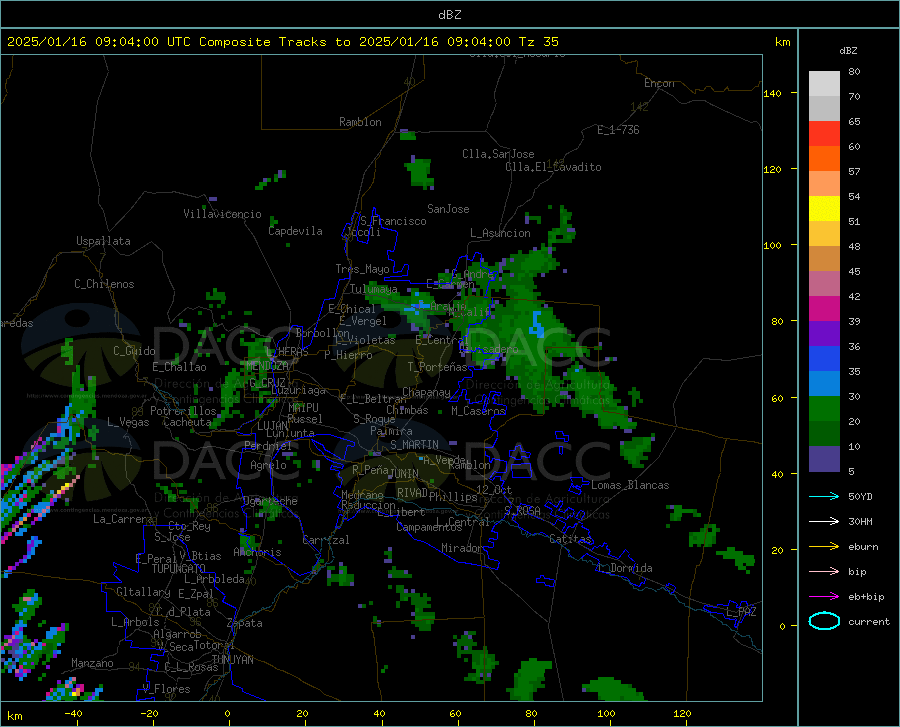Click the Clla.El_Cavadito map label
The height and width of the screenshot is (727, 900).
pyautogui.click(x=553, y=167)
